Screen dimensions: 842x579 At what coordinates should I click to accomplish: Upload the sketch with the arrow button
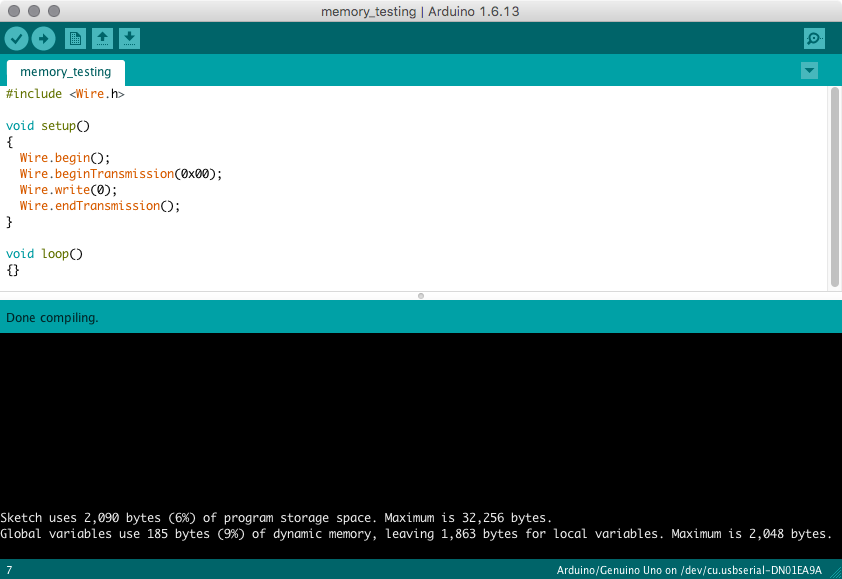(x=43, y=39)
